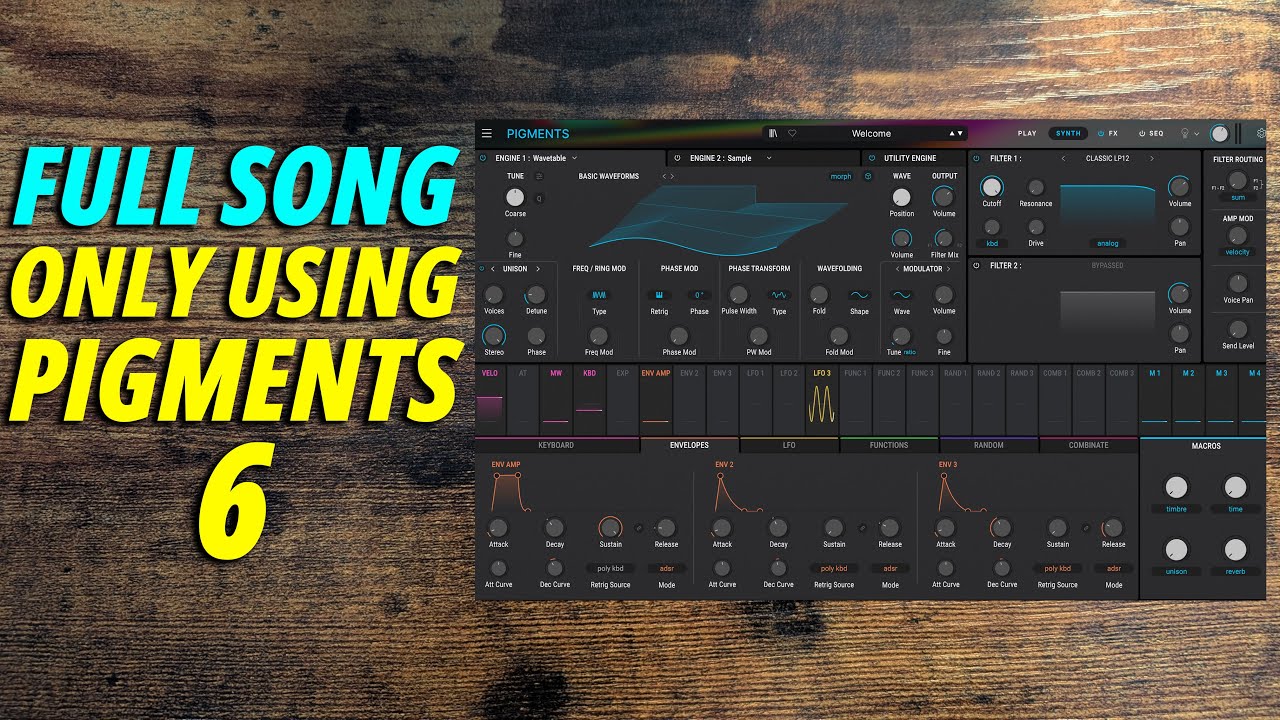Select the Wavefolding Shape sine icon

[859, 295]
